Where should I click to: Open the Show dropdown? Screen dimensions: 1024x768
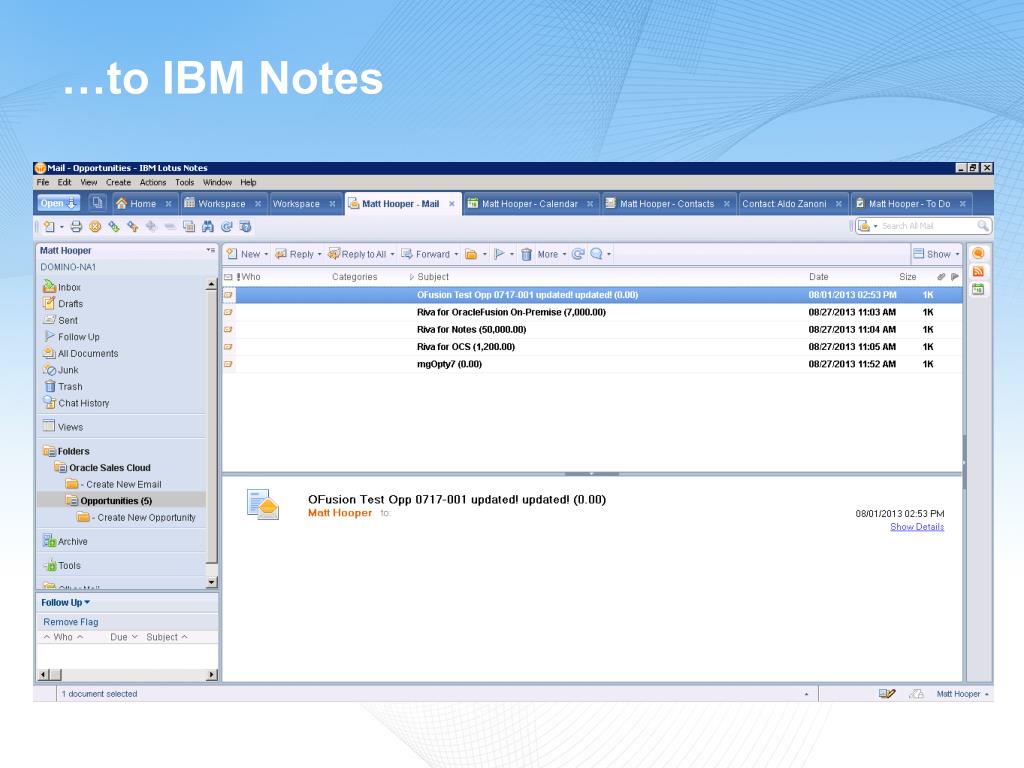tap(937, 254)
